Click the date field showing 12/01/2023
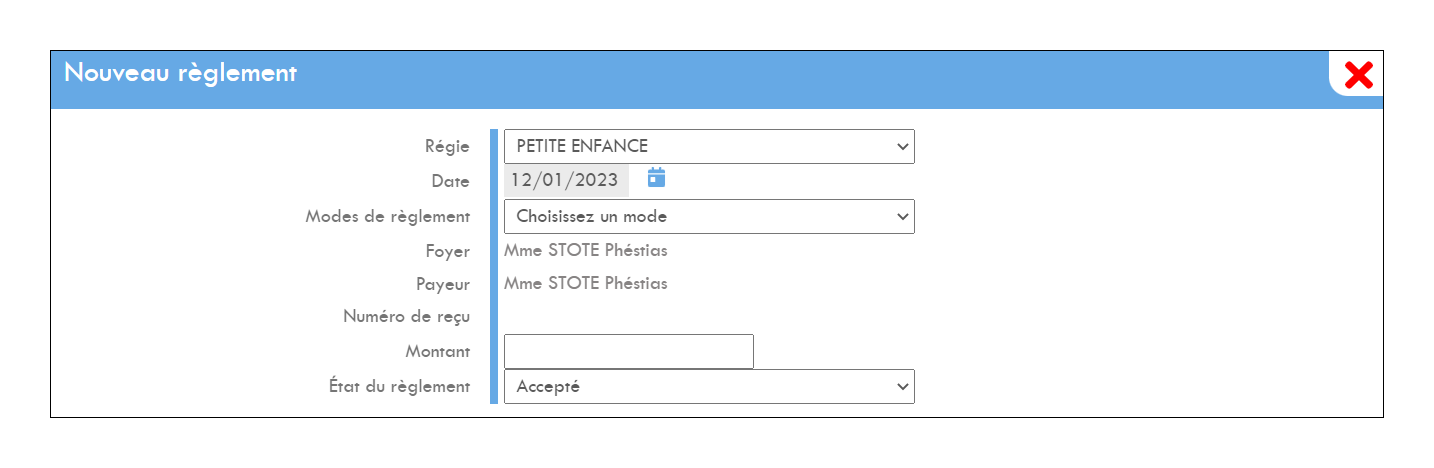 click(x=566, y=181)
